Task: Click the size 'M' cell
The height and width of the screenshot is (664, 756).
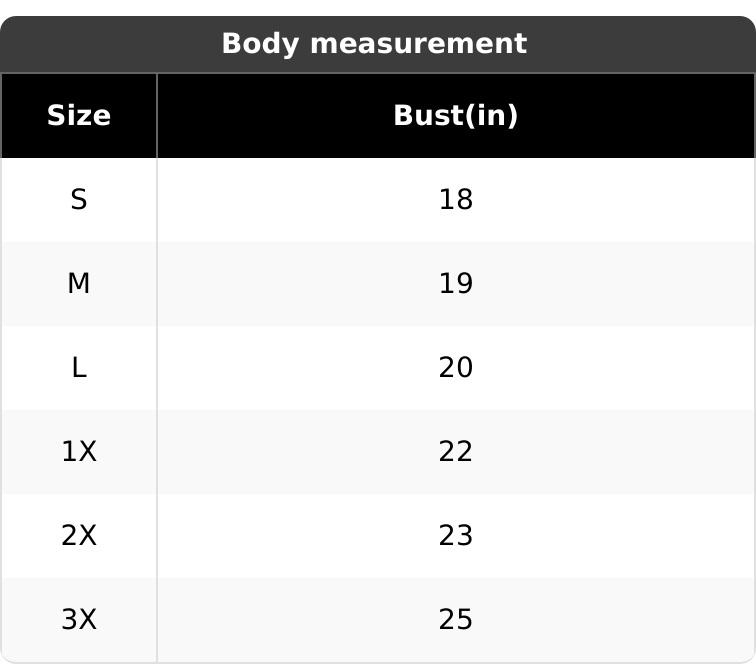Action: 78,284
